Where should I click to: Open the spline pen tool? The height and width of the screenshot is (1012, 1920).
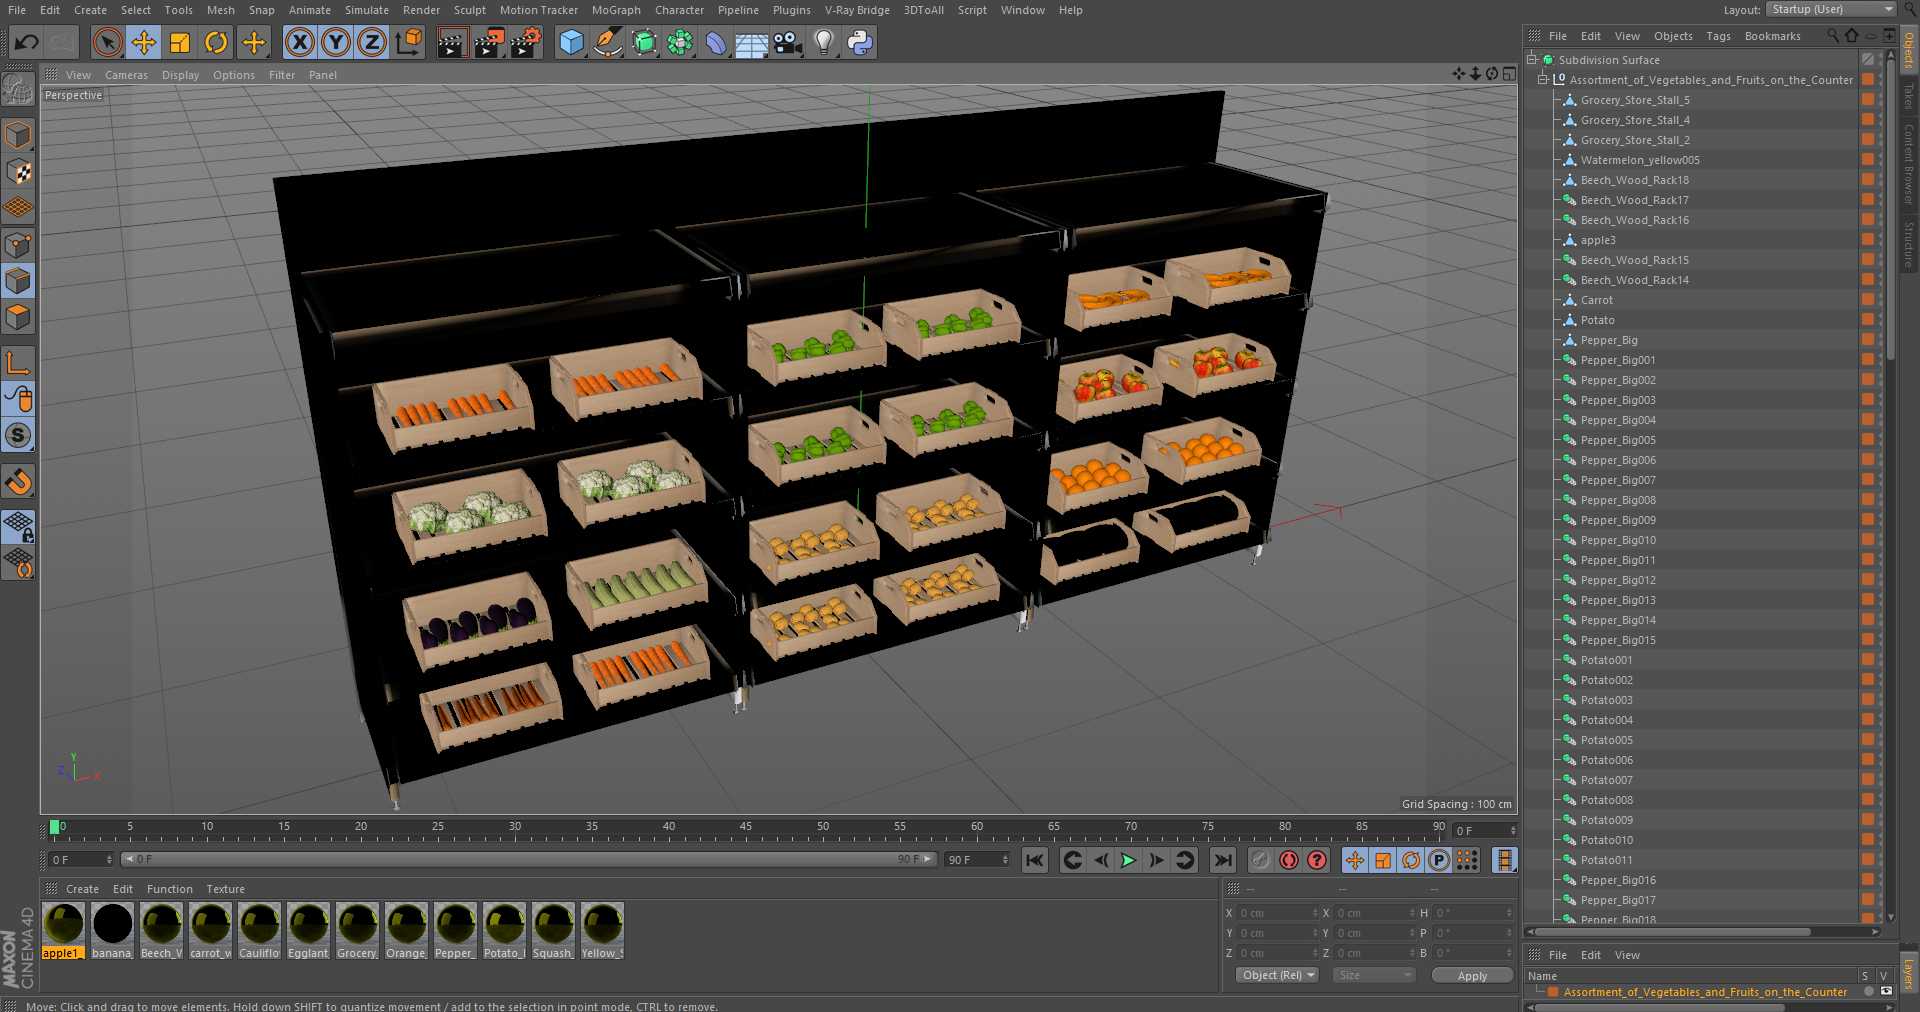[x=607, y=42]
